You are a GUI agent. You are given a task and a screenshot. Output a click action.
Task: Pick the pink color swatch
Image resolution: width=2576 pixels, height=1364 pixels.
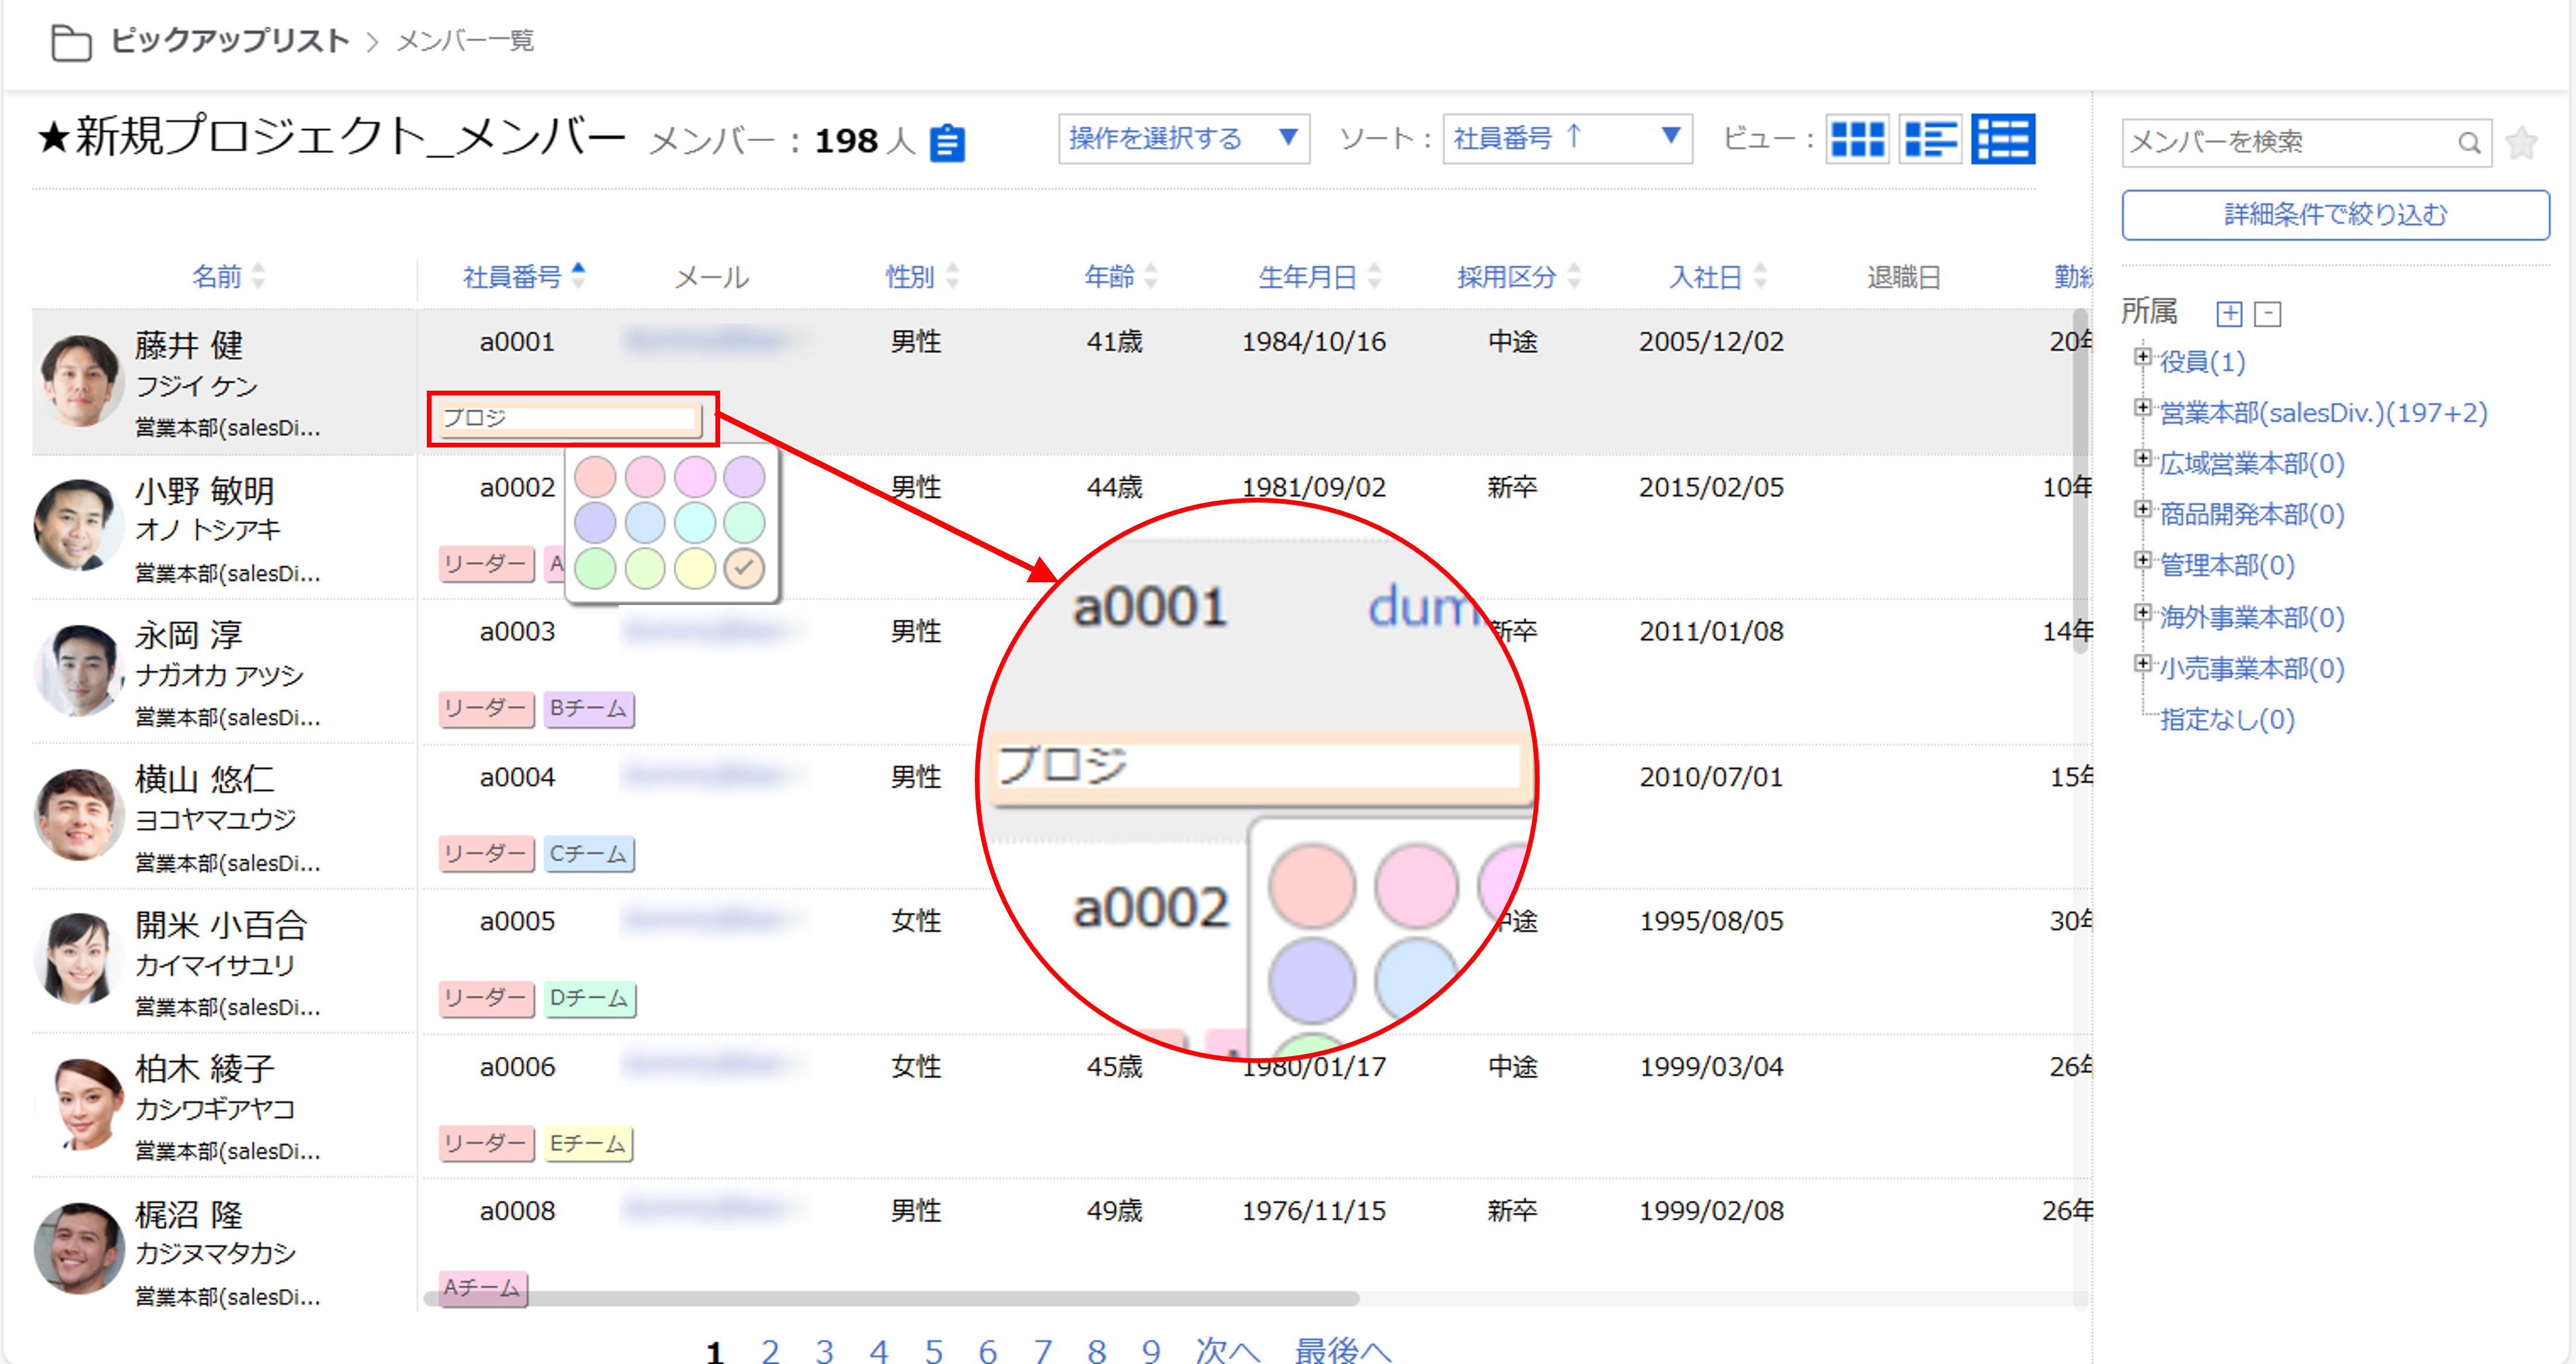(645, 477)
